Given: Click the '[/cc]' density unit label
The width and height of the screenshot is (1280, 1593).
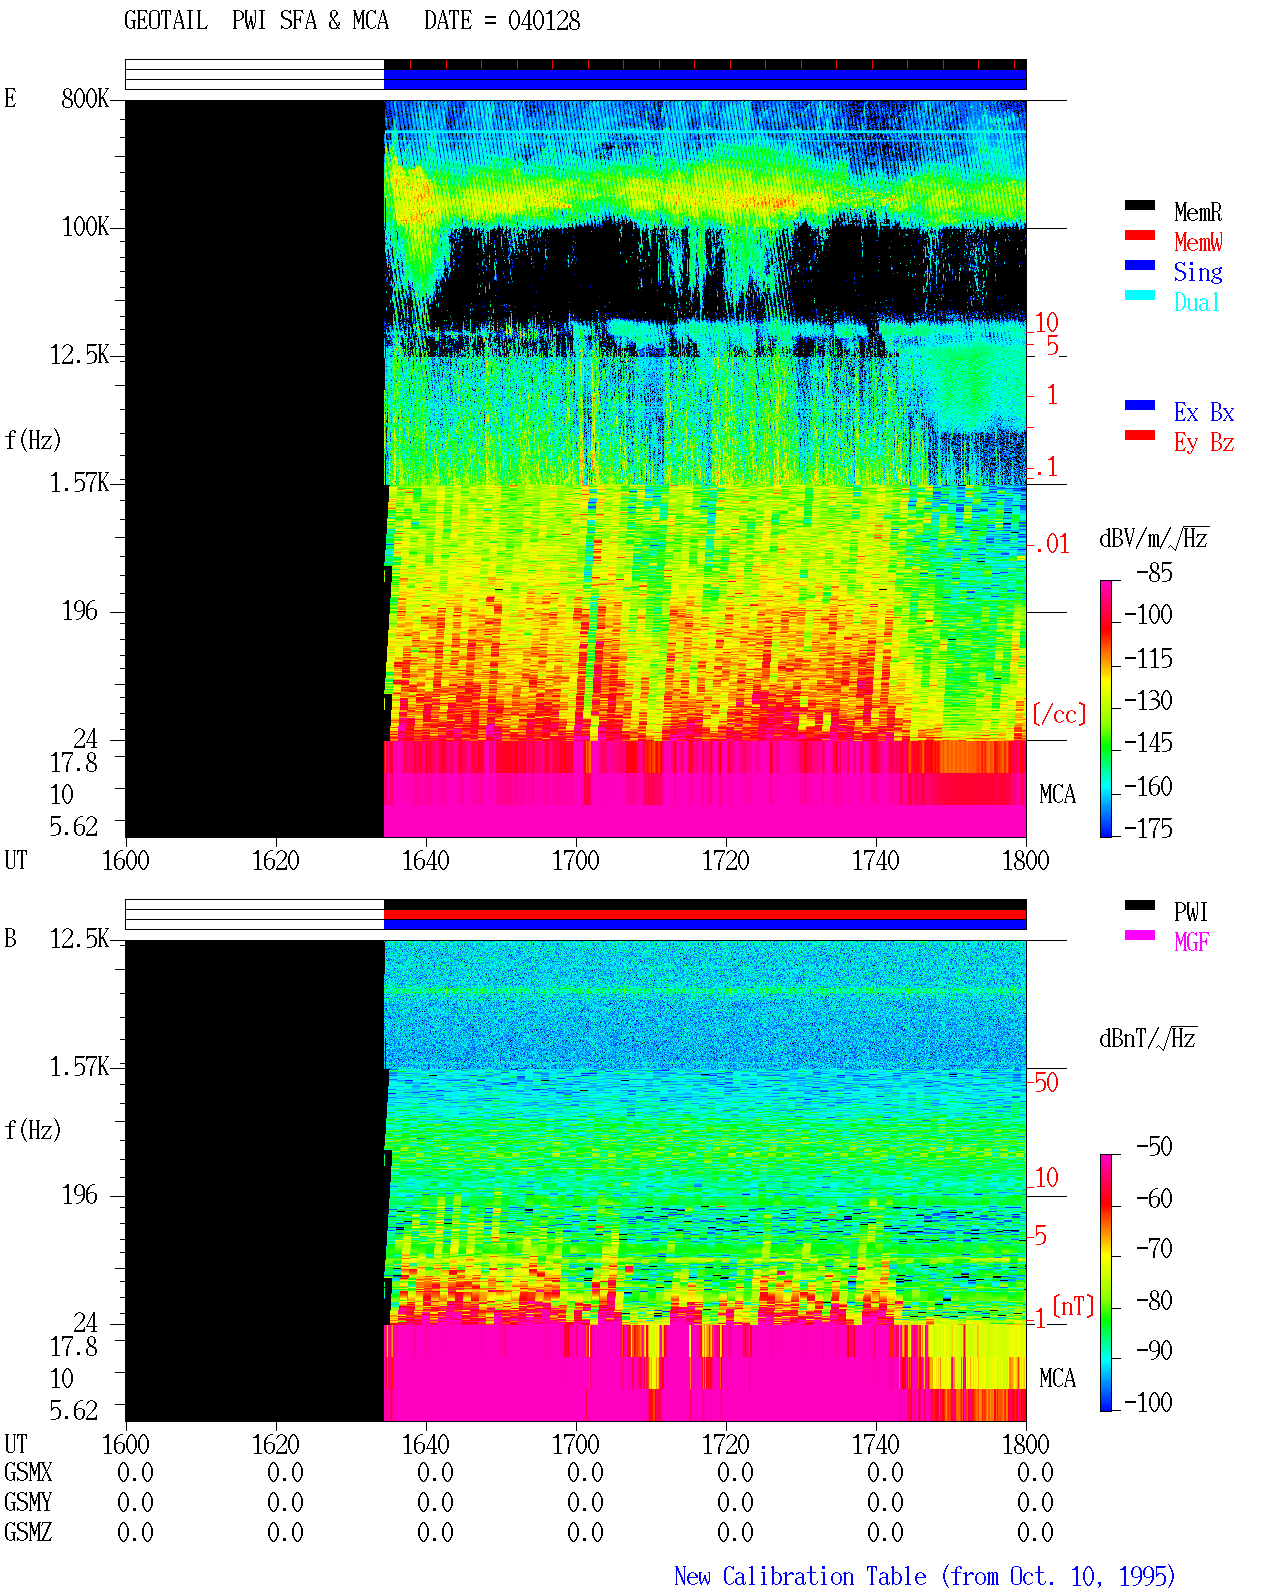Looking at the screenshot, I should click(x=1059, y=714).
